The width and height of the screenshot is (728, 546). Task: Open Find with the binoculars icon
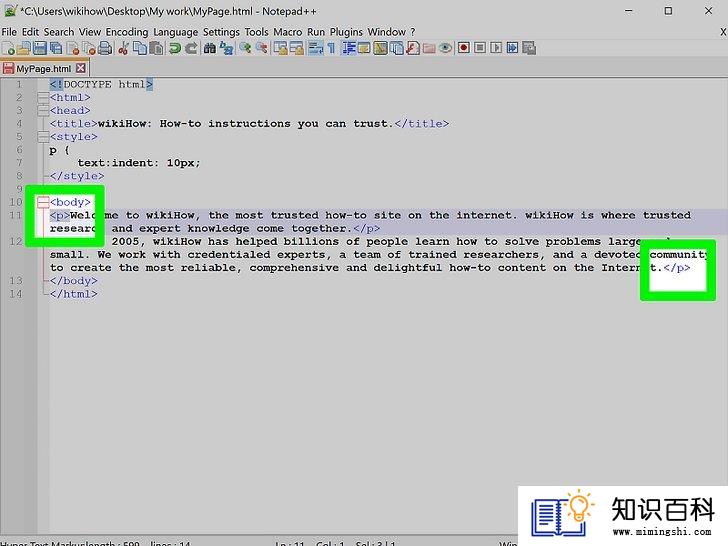tap(209, 48)
